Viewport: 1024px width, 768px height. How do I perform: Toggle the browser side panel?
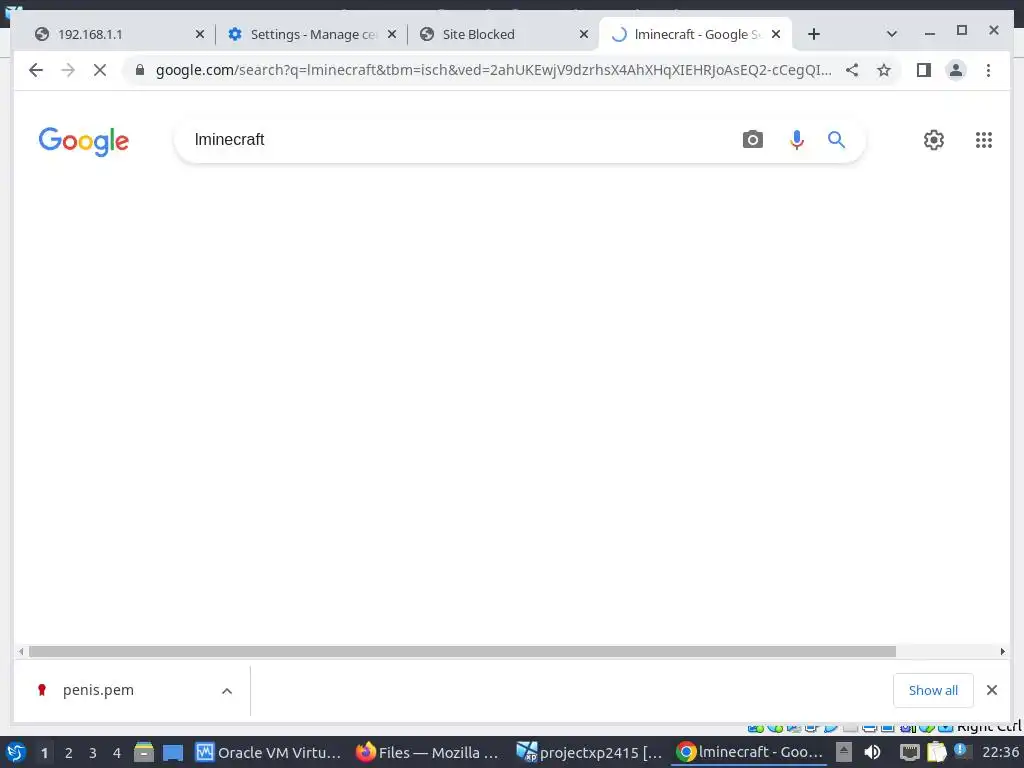point(923,70)
